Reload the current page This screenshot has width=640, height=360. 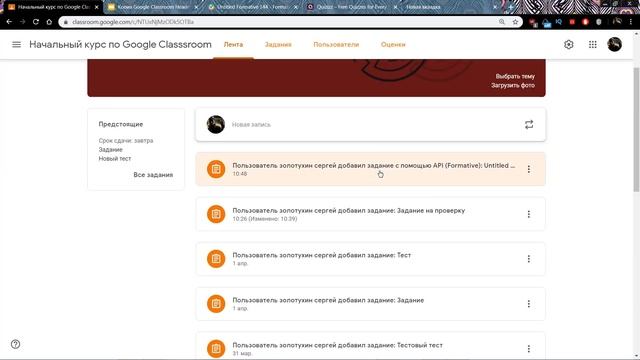click(x=36, y=22)
